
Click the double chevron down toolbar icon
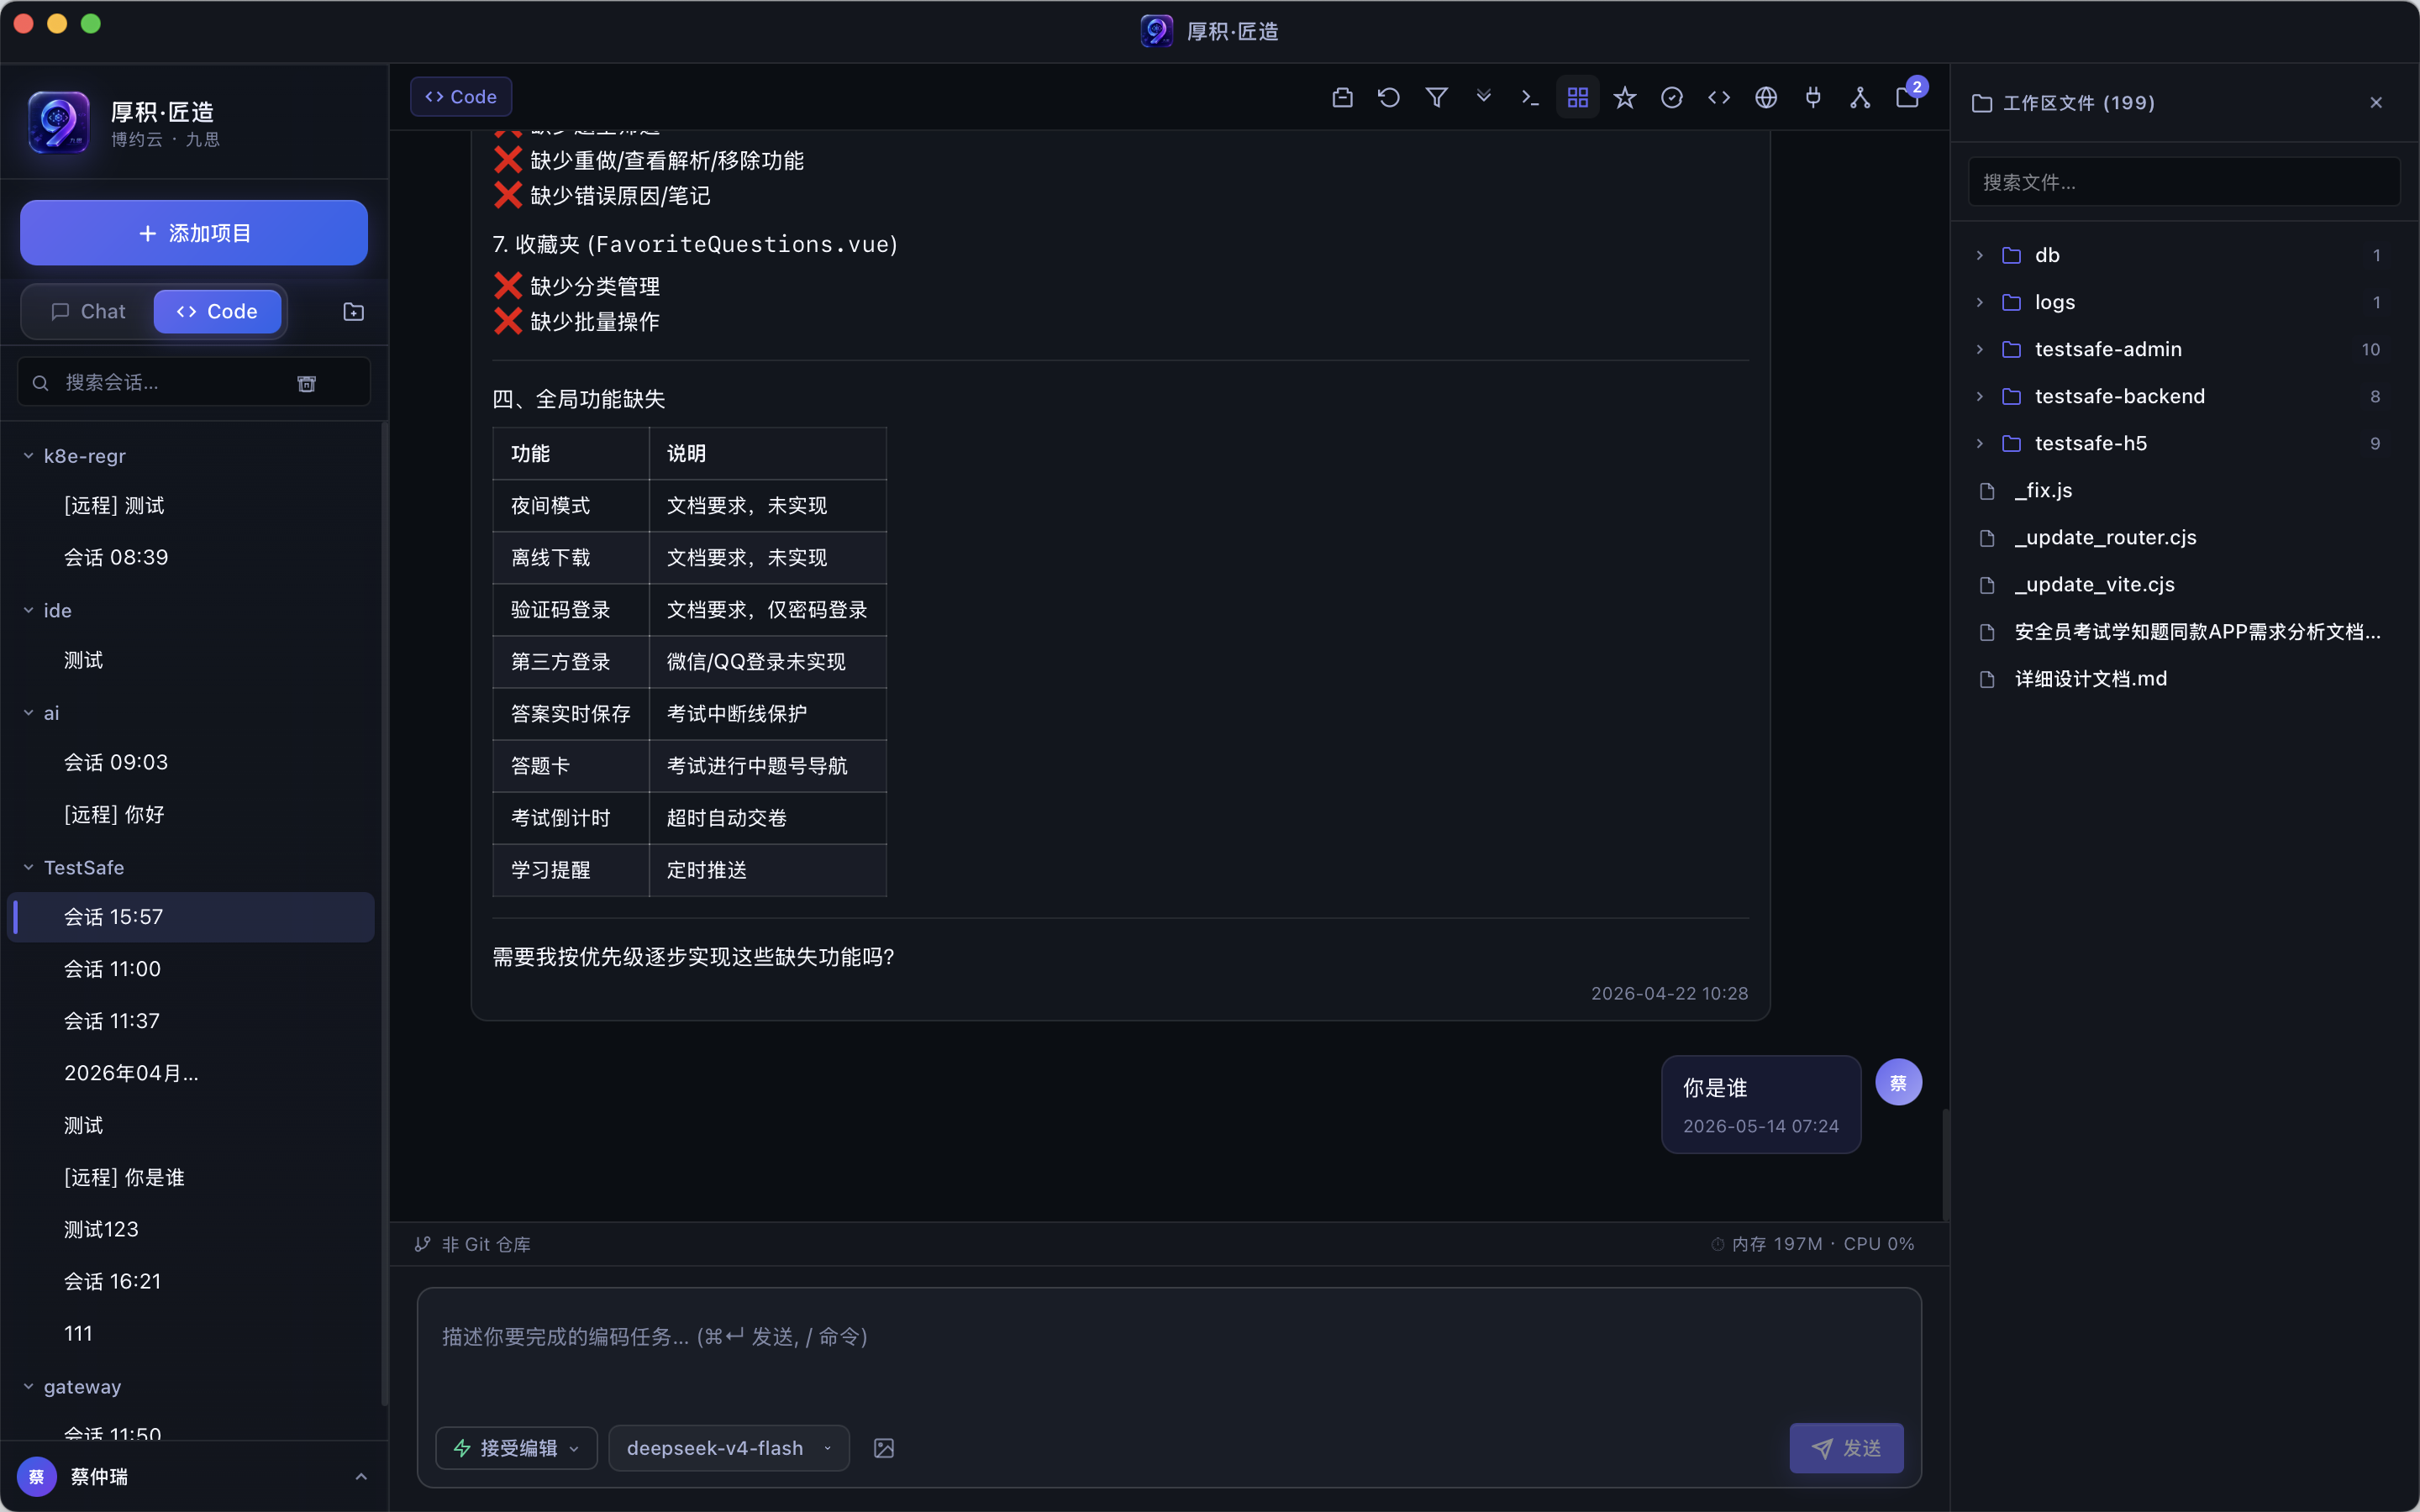[x=1483, y=97]
